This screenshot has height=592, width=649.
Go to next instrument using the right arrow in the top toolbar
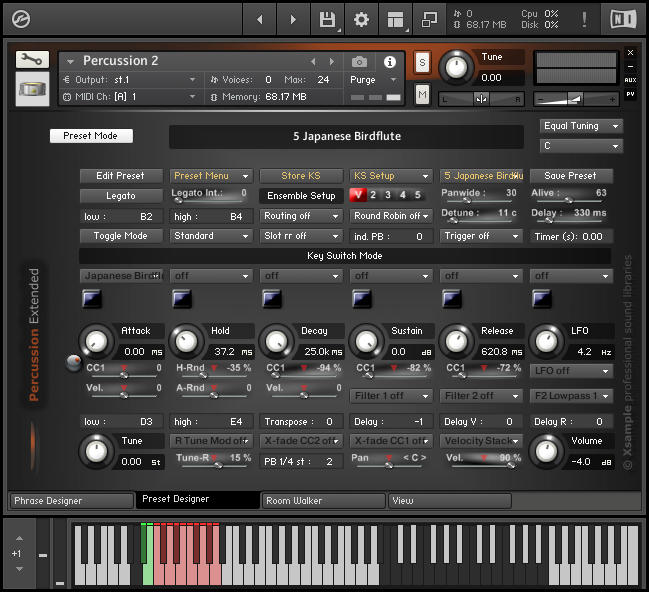pyautogui.click(x=293, y=19)
